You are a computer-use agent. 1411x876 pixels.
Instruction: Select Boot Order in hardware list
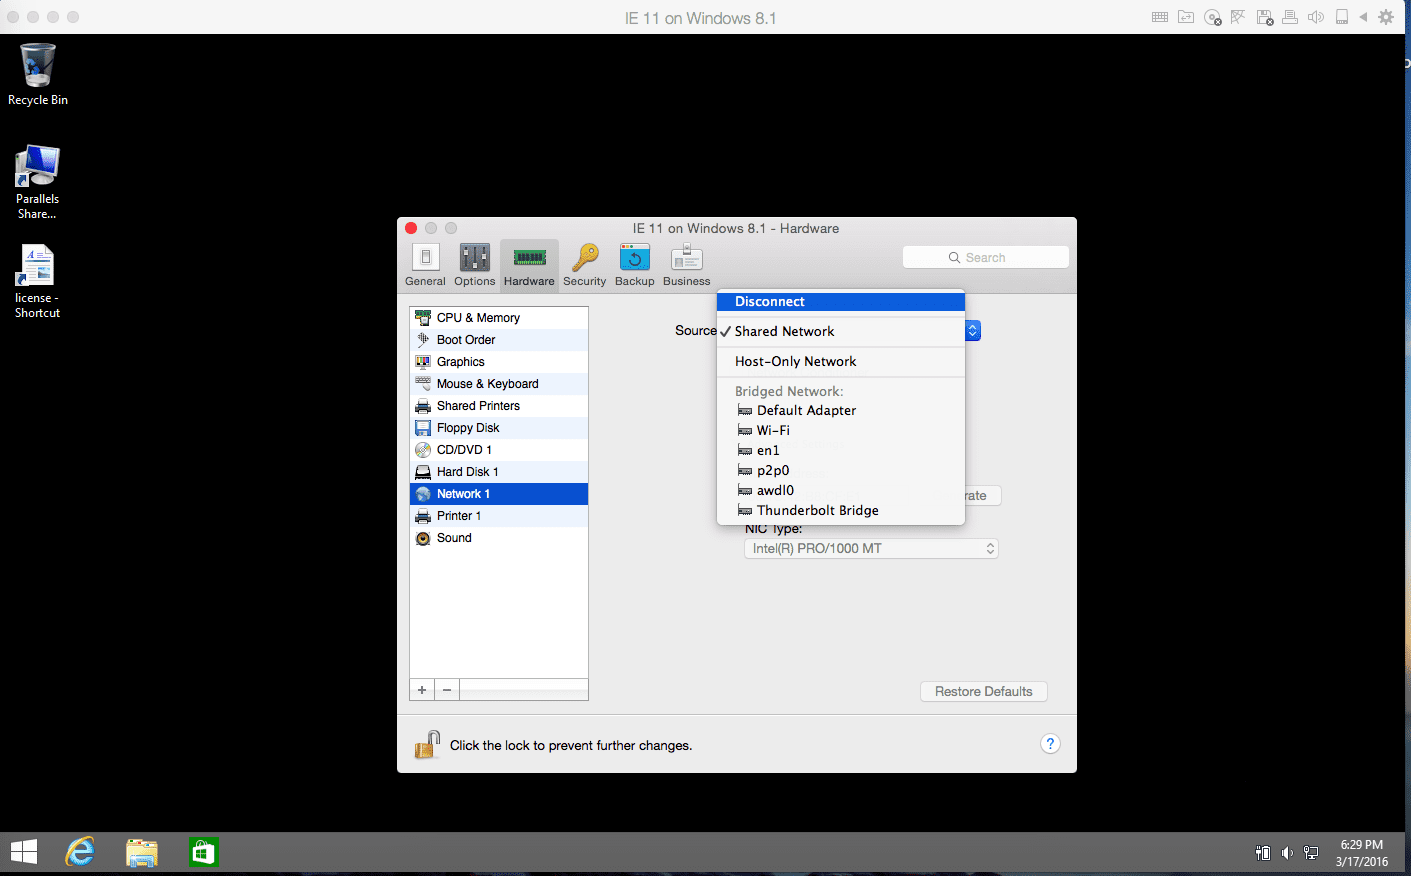pyautogui.click(x=499, y=340)
